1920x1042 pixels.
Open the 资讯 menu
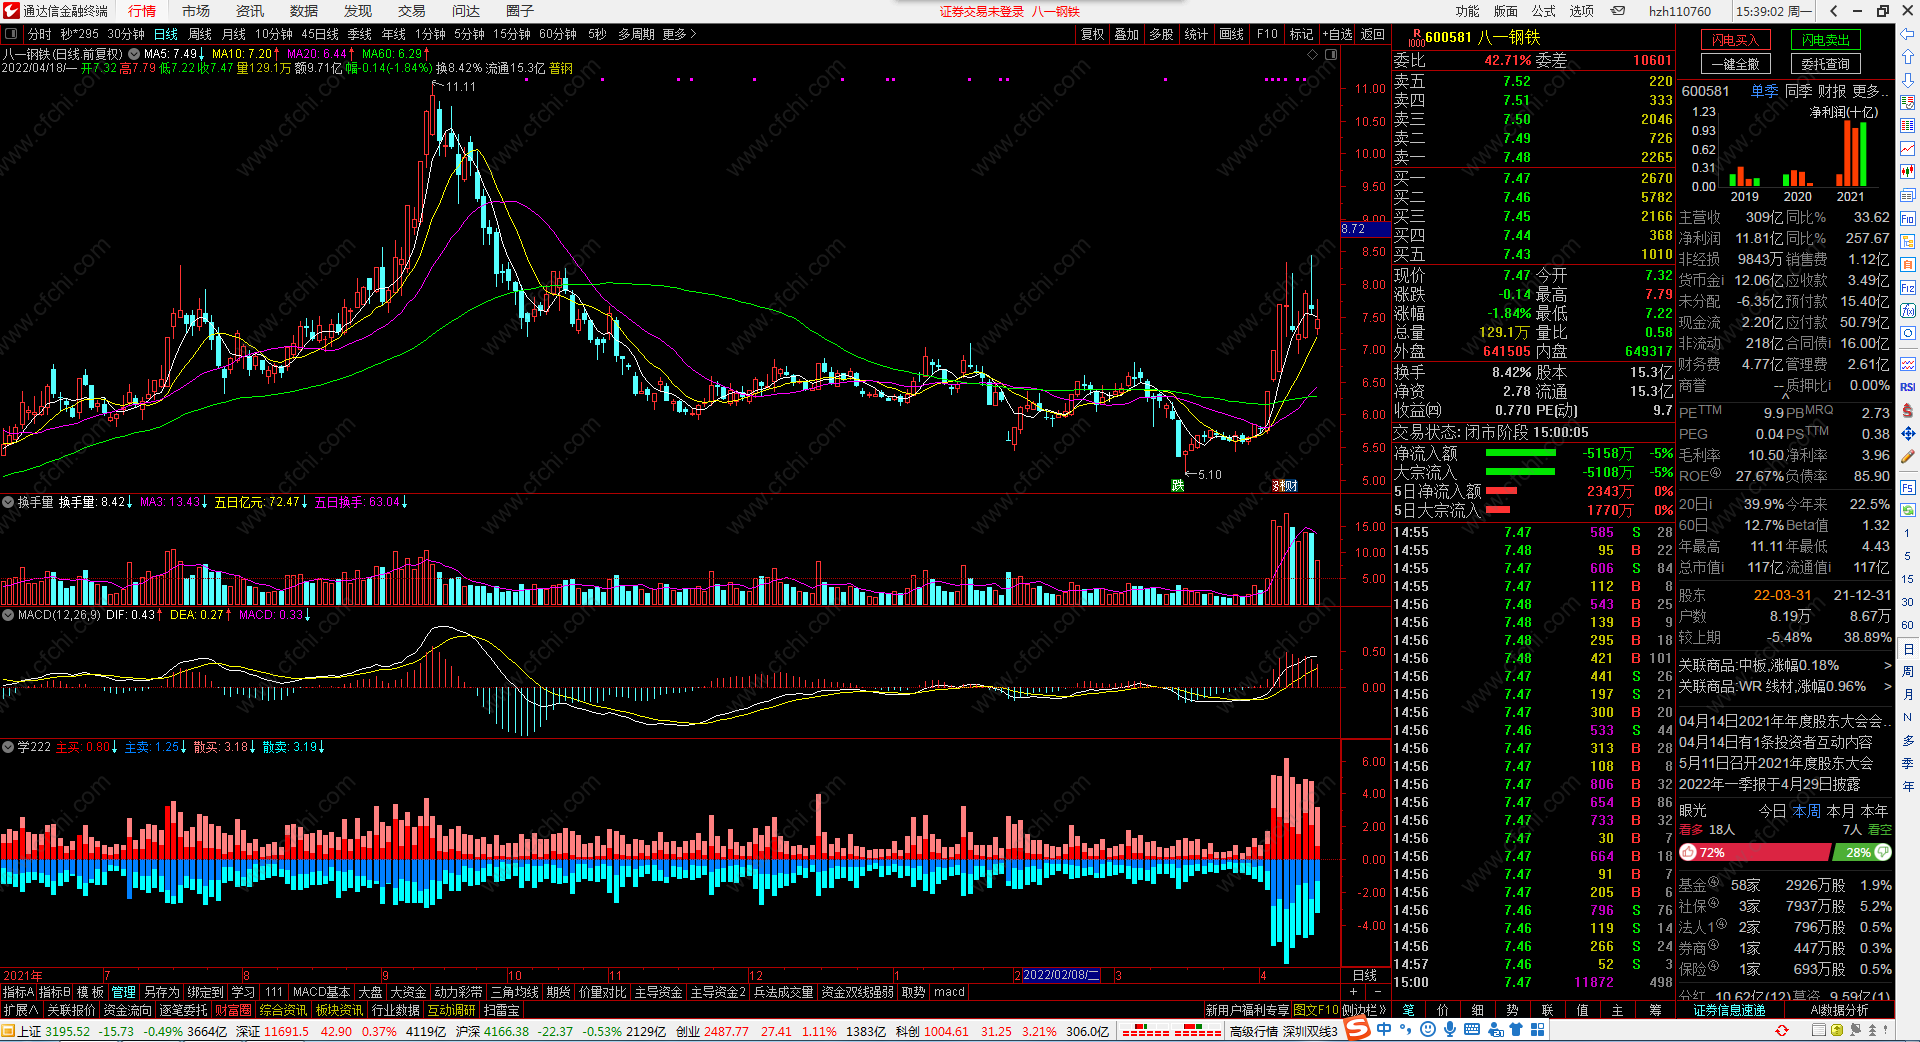point(250,11)
